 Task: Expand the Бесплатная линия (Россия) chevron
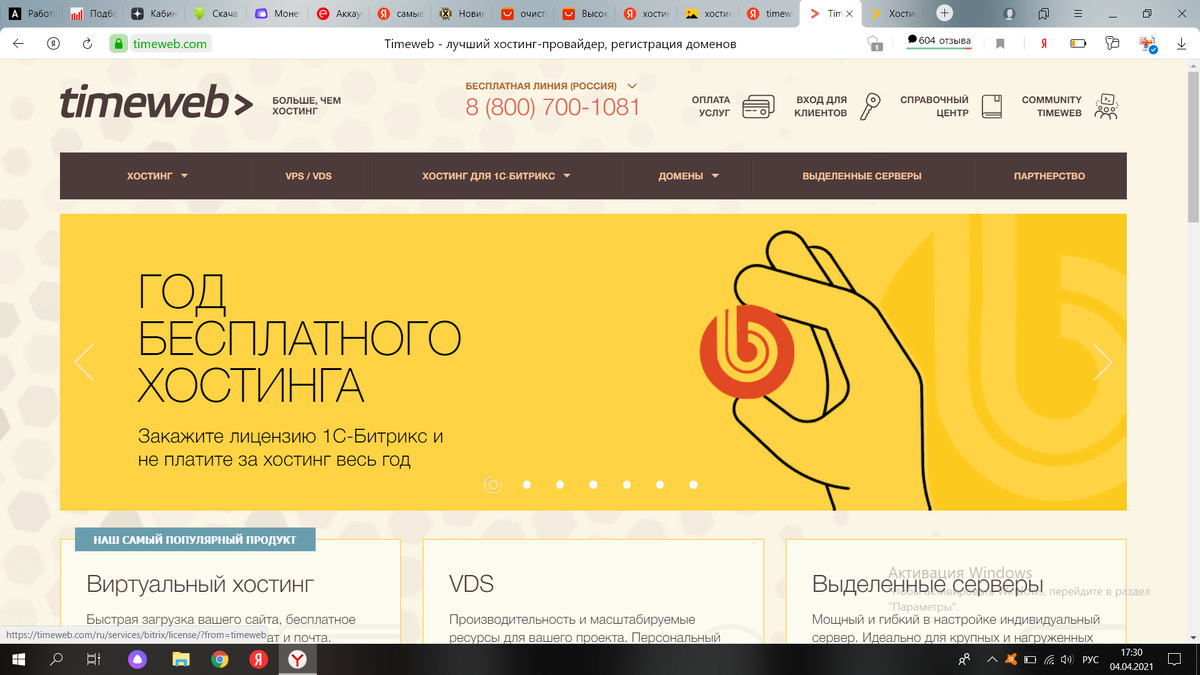click(x=631, y=86)
